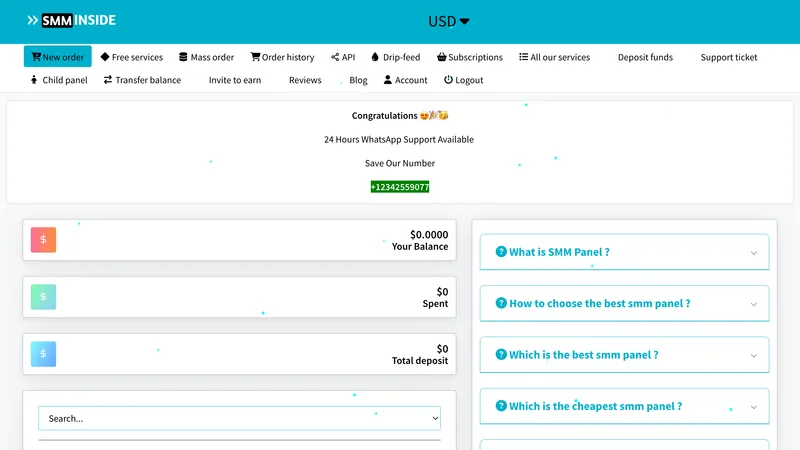Screen dimensions: 800x450
Task: Click the shopping cart icon for New order
Action: (x=36, y=57)
